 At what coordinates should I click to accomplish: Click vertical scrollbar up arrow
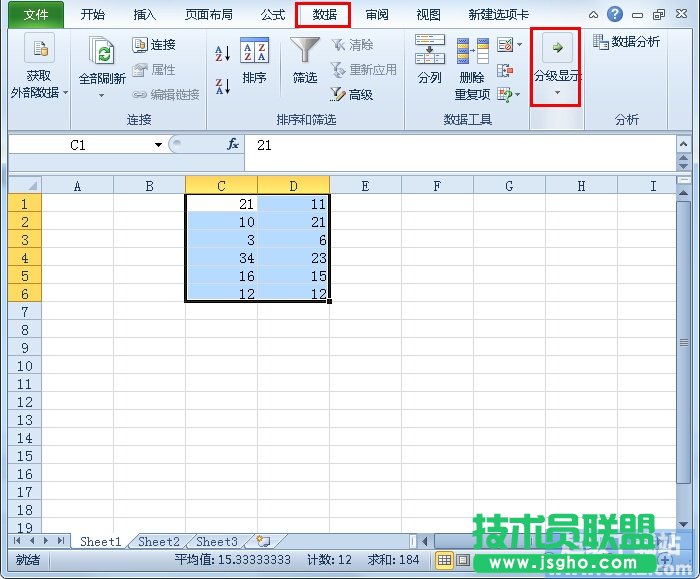click(683, 193)
